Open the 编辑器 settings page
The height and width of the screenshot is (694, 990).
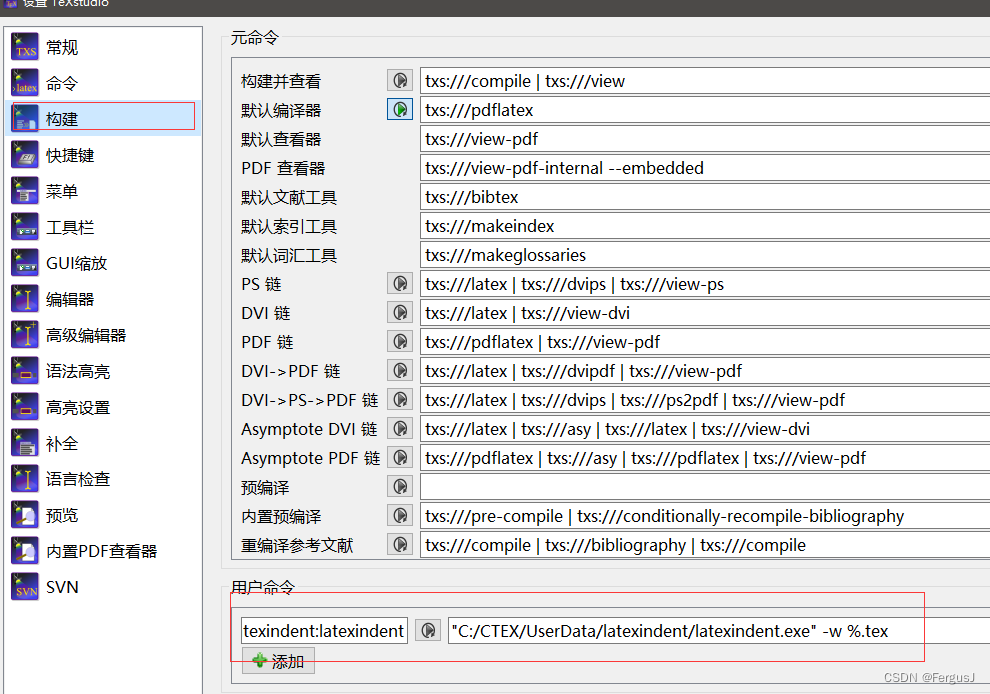click(x=104, y=299)
